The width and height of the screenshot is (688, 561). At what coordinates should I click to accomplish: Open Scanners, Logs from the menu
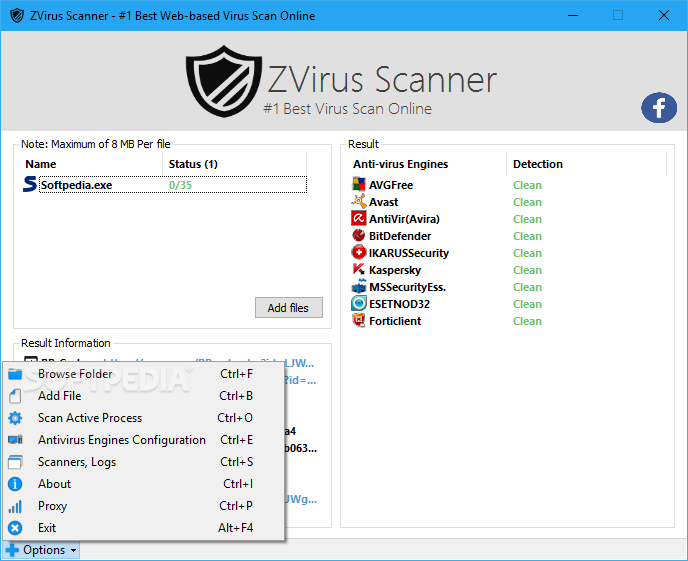click(144, 462)
